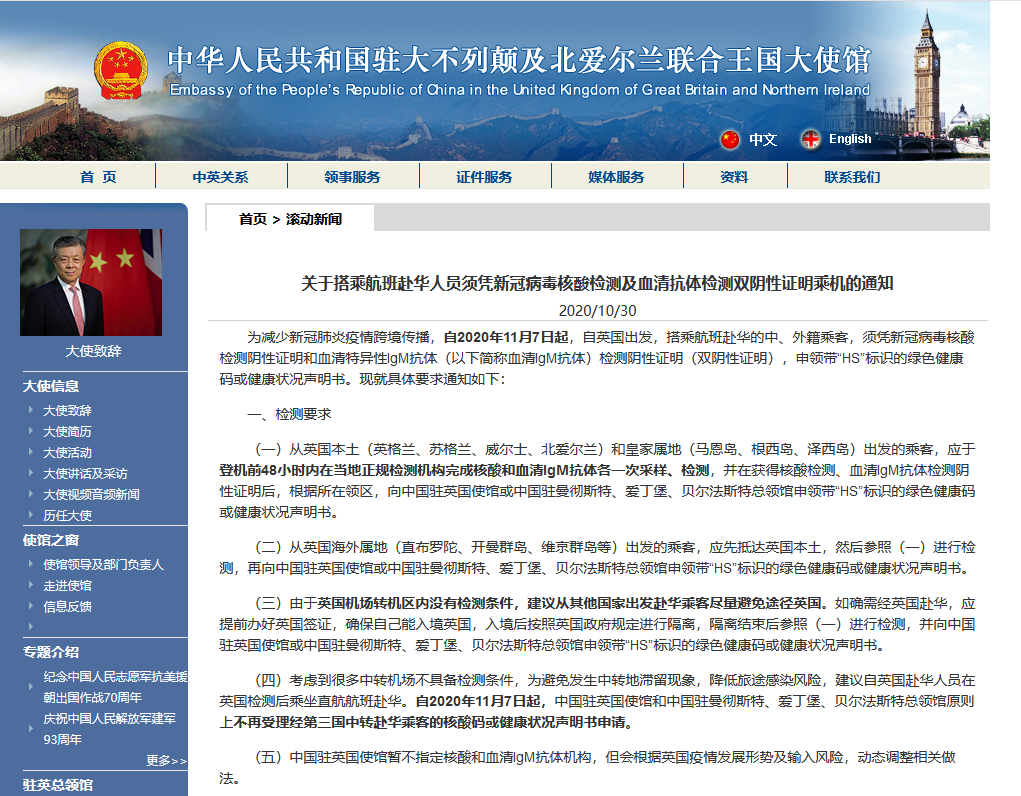The width and height of the screenshot is (1021, 796).
Task: Visit 使馆领导及部门负责人 sidebar link
Action: tap(103, 564)
